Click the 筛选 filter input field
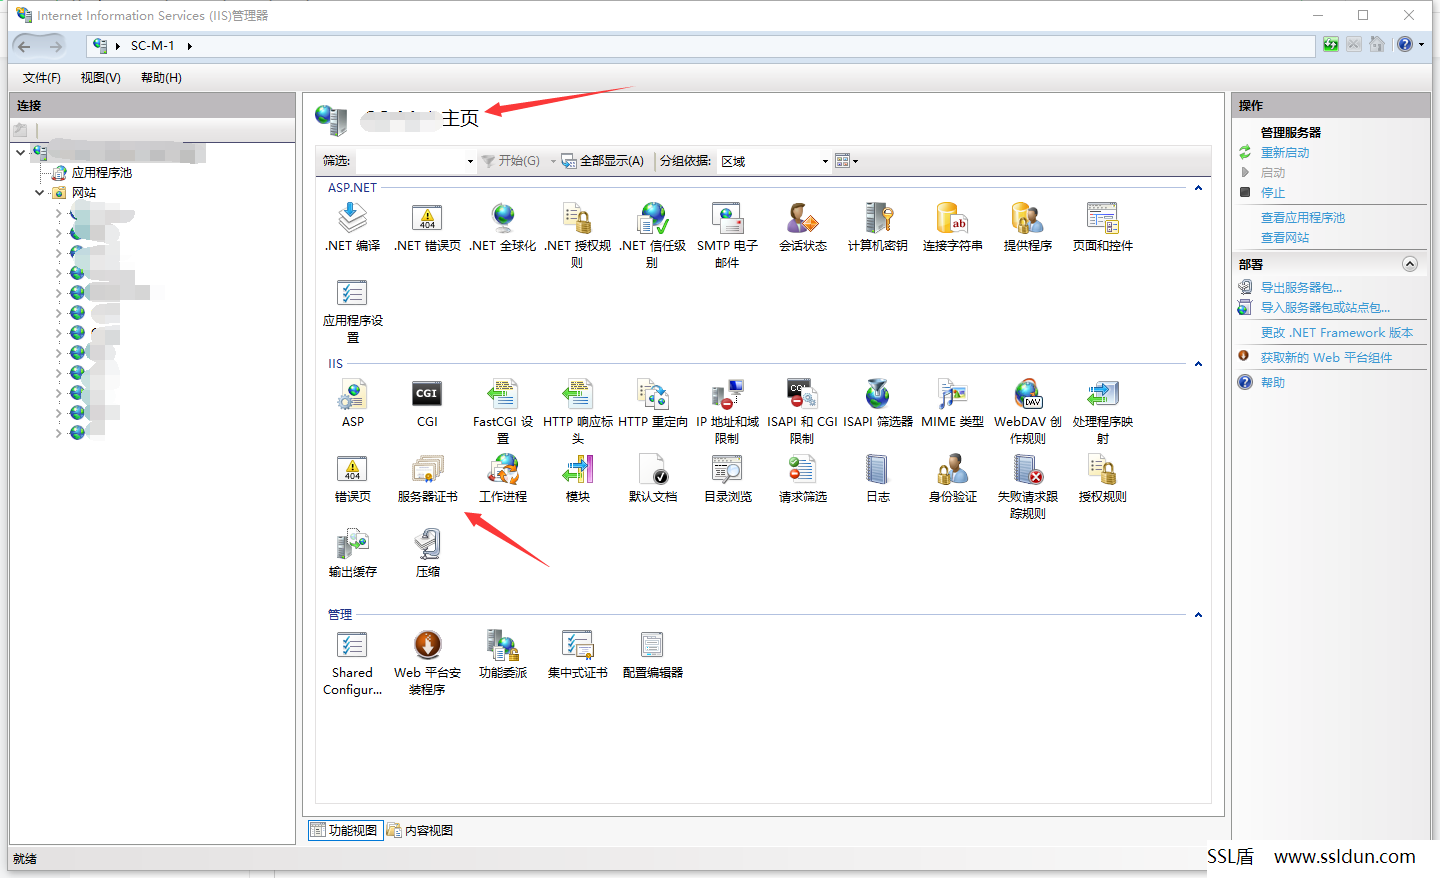 pyautogui.click(x=415, y=161)
